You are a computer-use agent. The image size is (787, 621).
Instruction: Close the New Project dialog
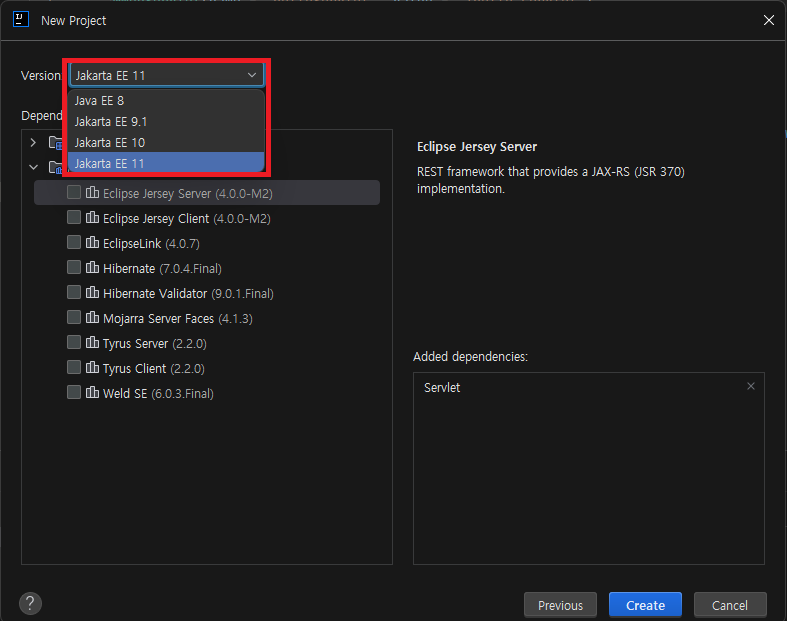(769, 20)
